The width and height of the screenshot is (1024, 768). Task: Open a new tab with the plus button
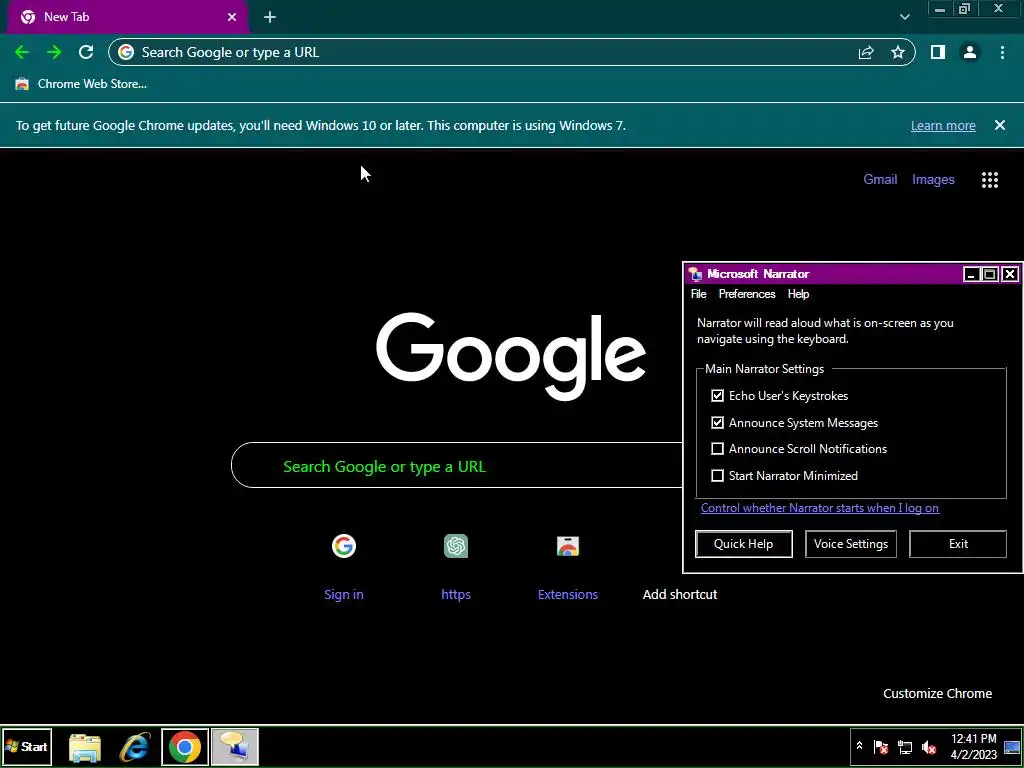pyautogui.click(x=270, y=17)
